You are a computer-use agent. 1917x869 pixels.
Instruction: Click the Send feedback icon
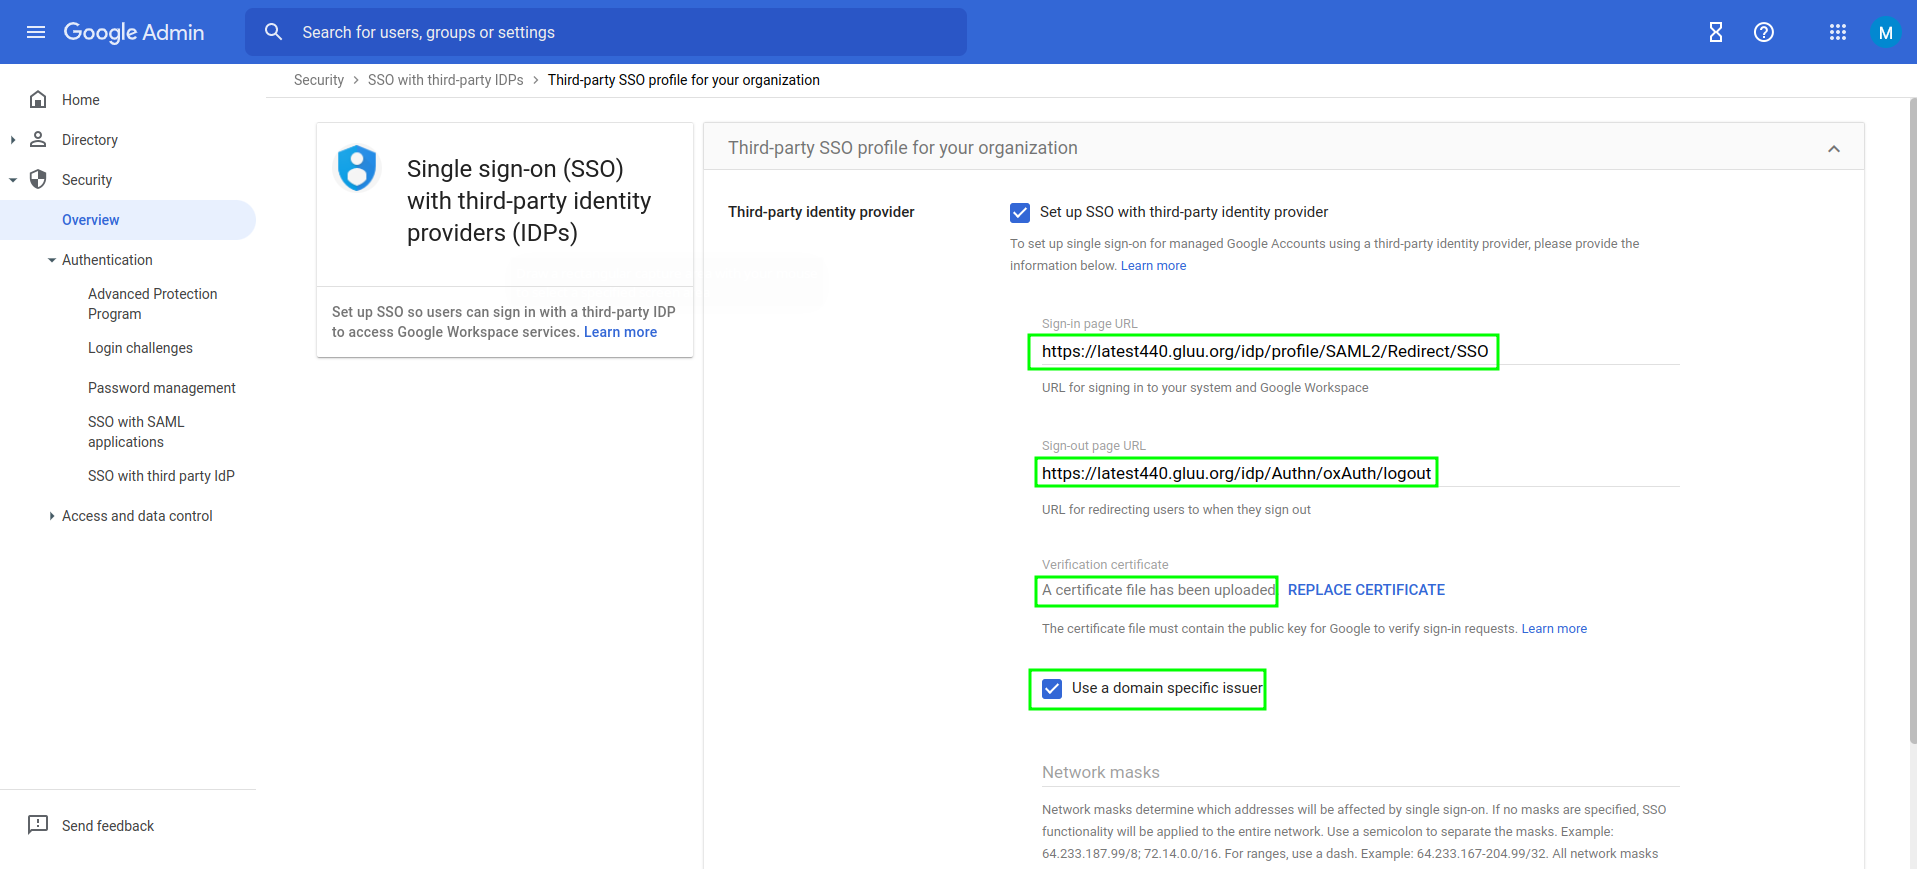click(38, 825)
